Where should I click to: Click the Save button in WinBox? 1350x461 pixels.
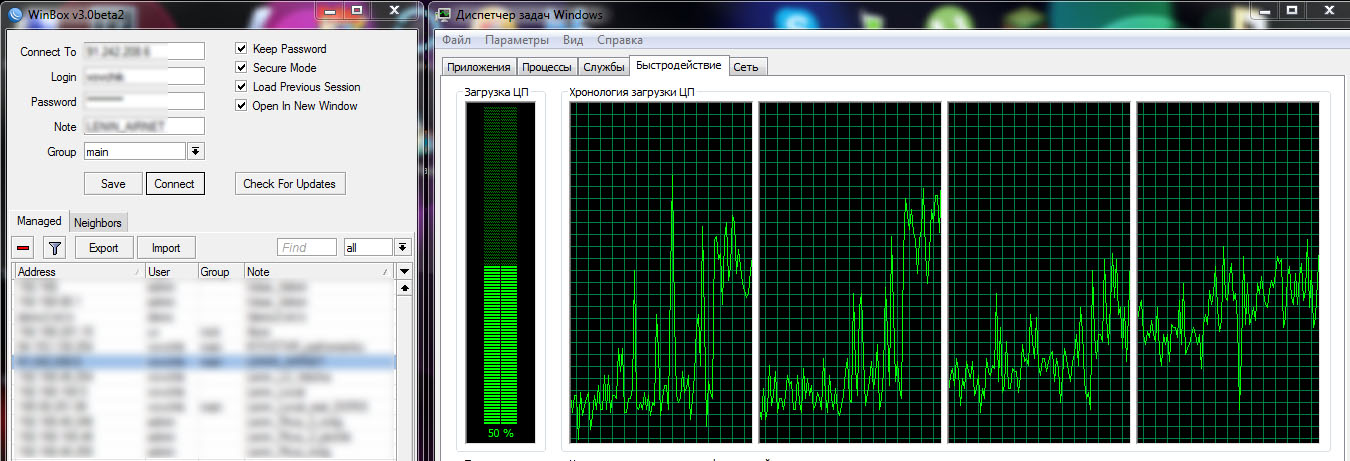click(113, 184)
